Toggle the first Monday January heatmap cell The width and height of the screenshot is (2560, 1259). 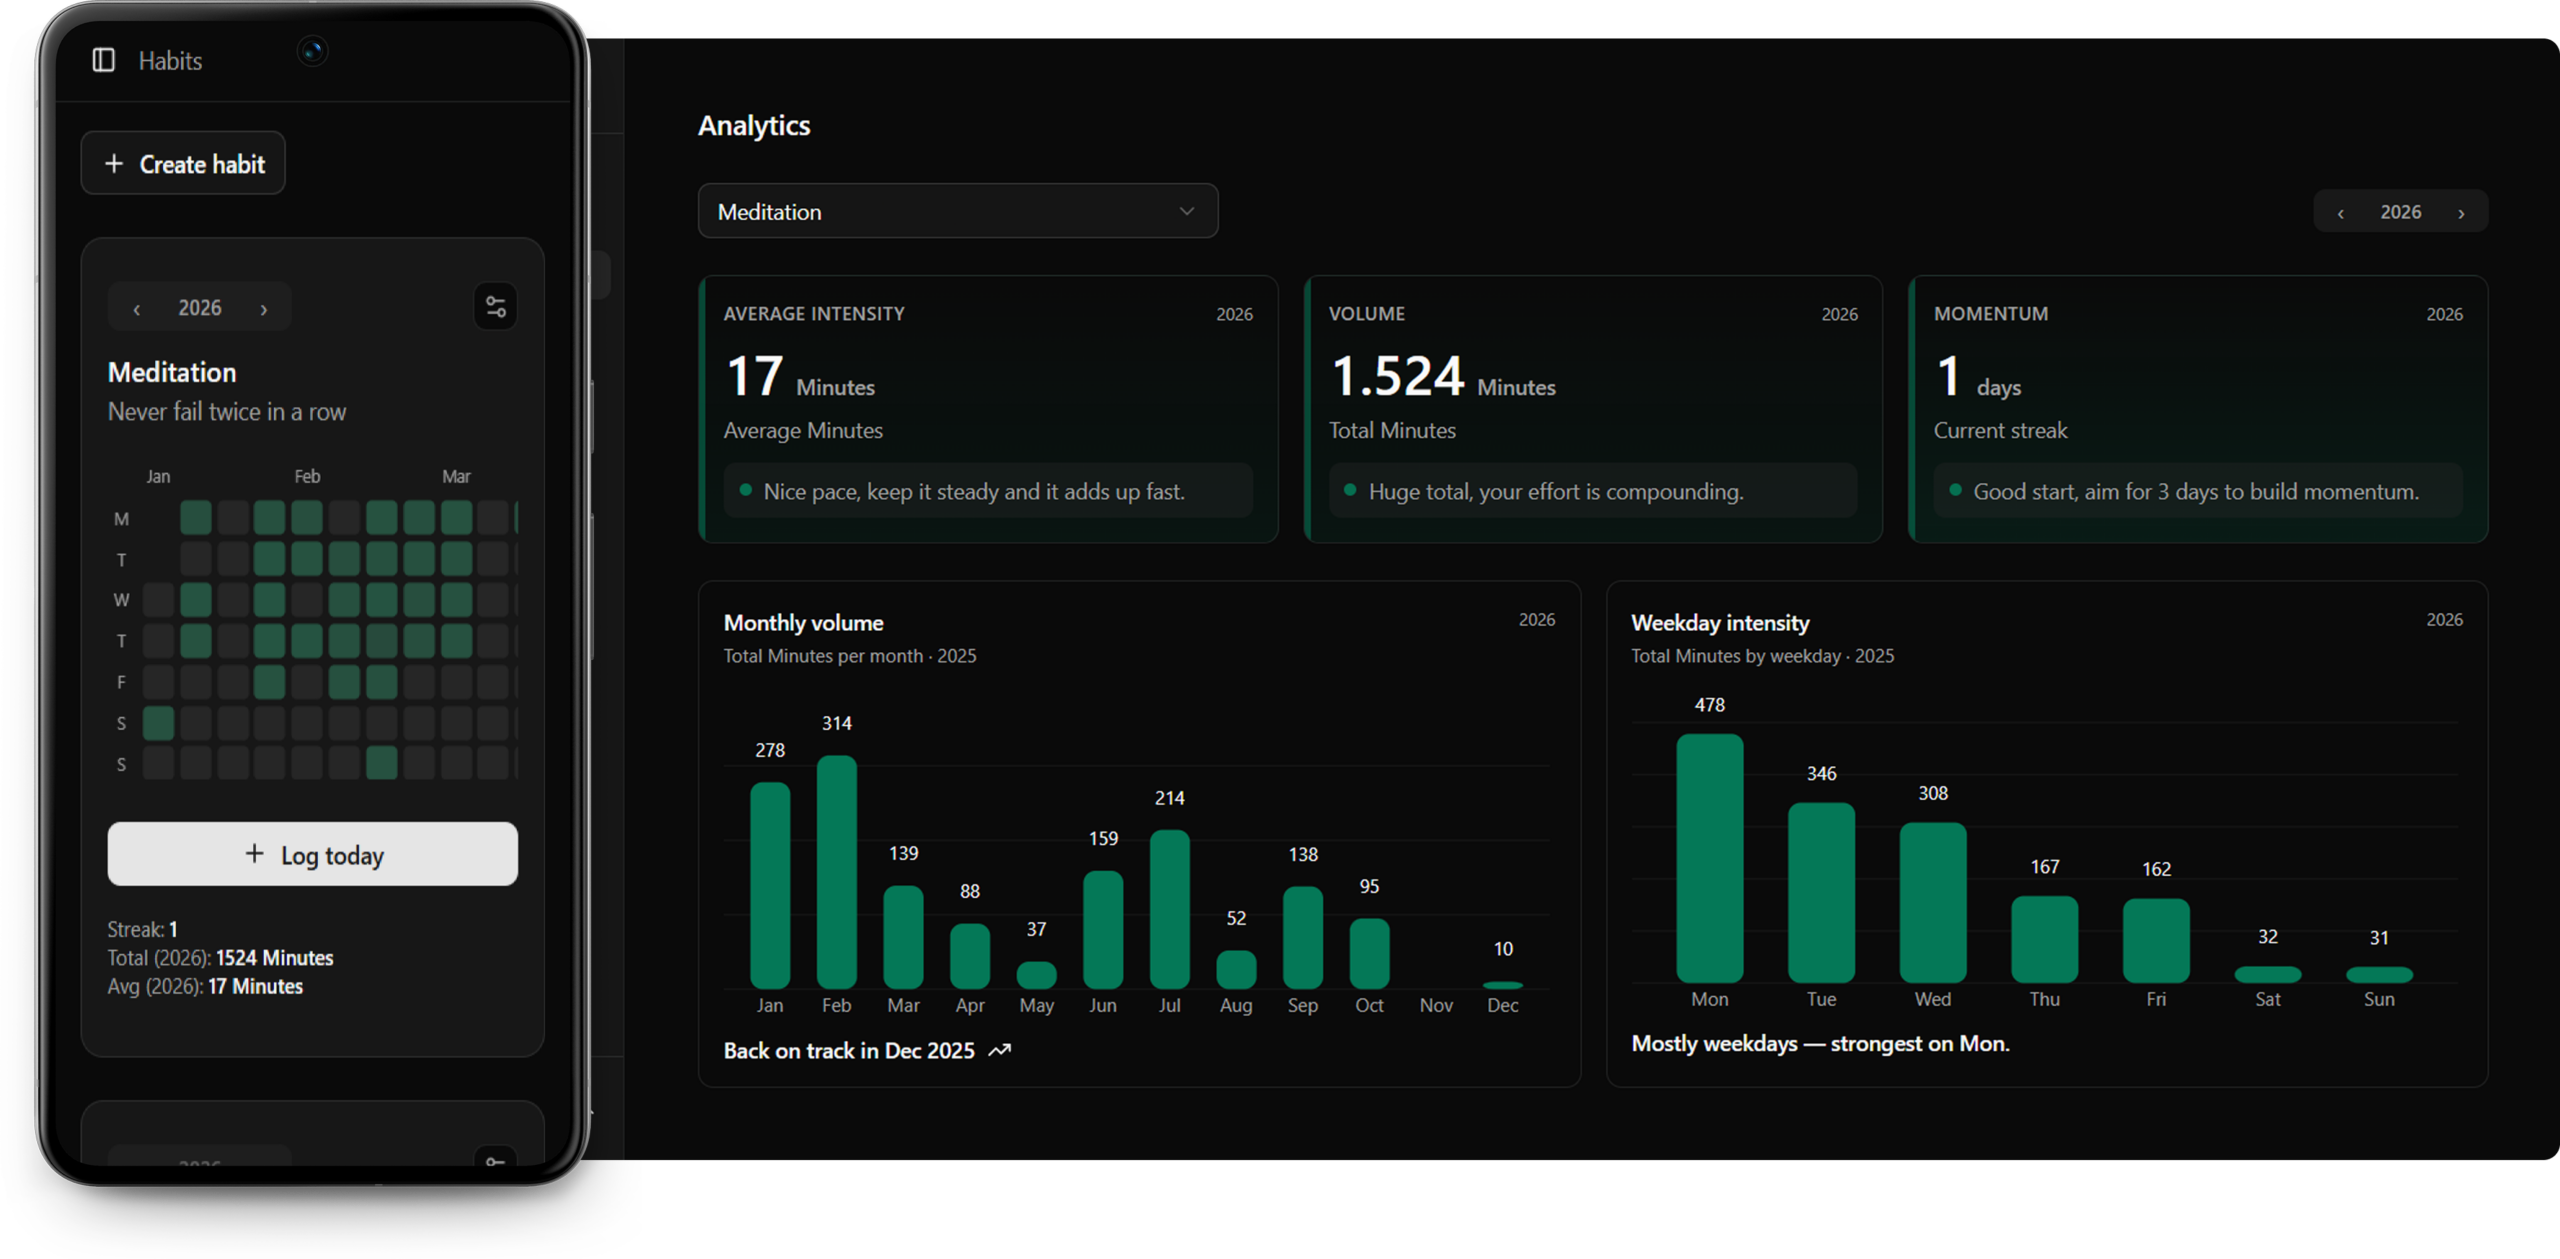(x=195, y=518)
